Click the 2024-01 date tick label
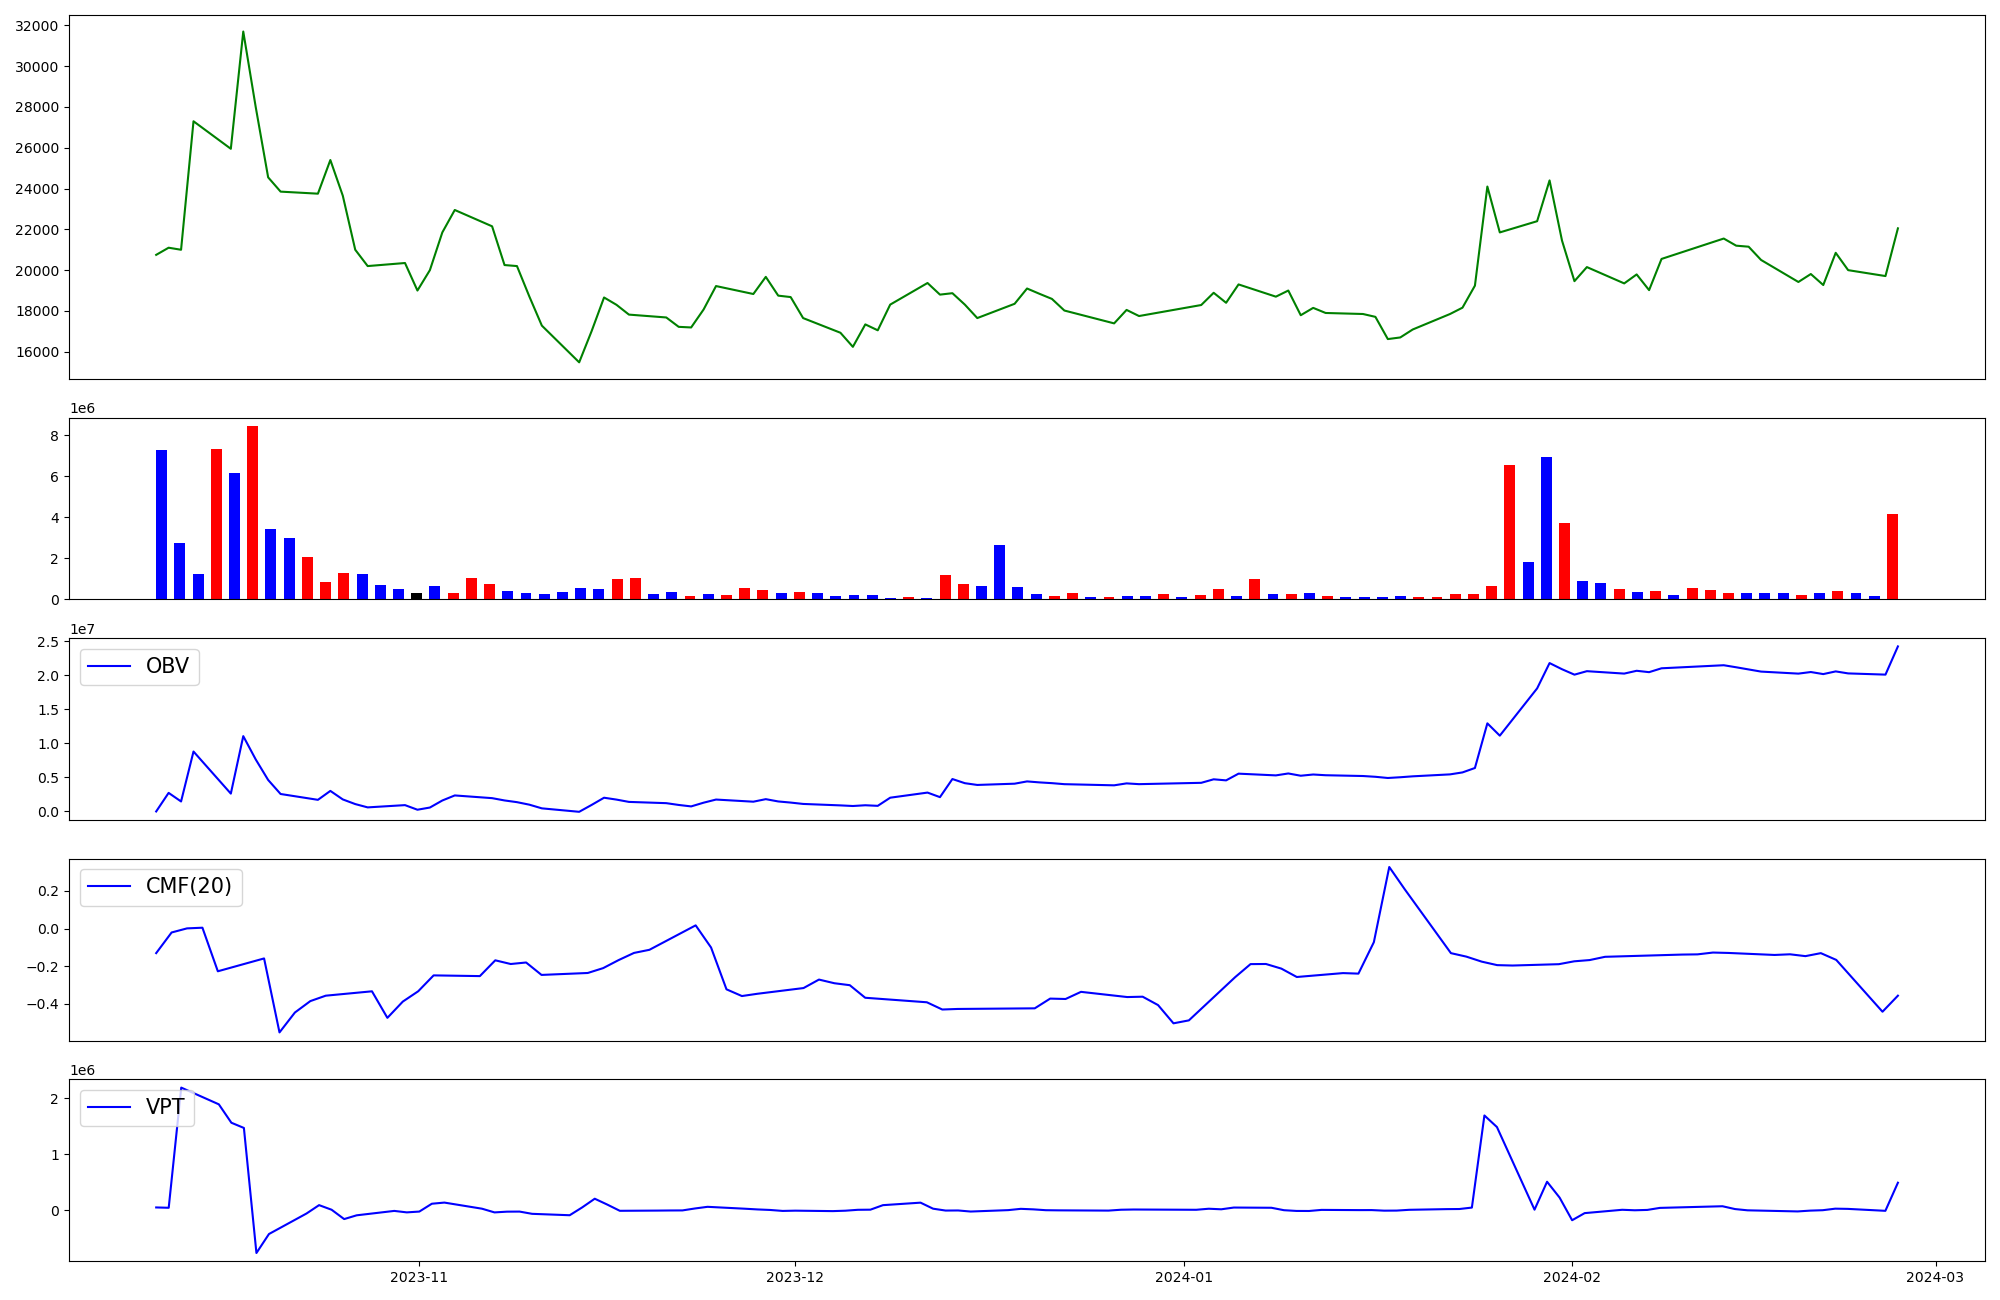 click(x=1183, y=1277)
